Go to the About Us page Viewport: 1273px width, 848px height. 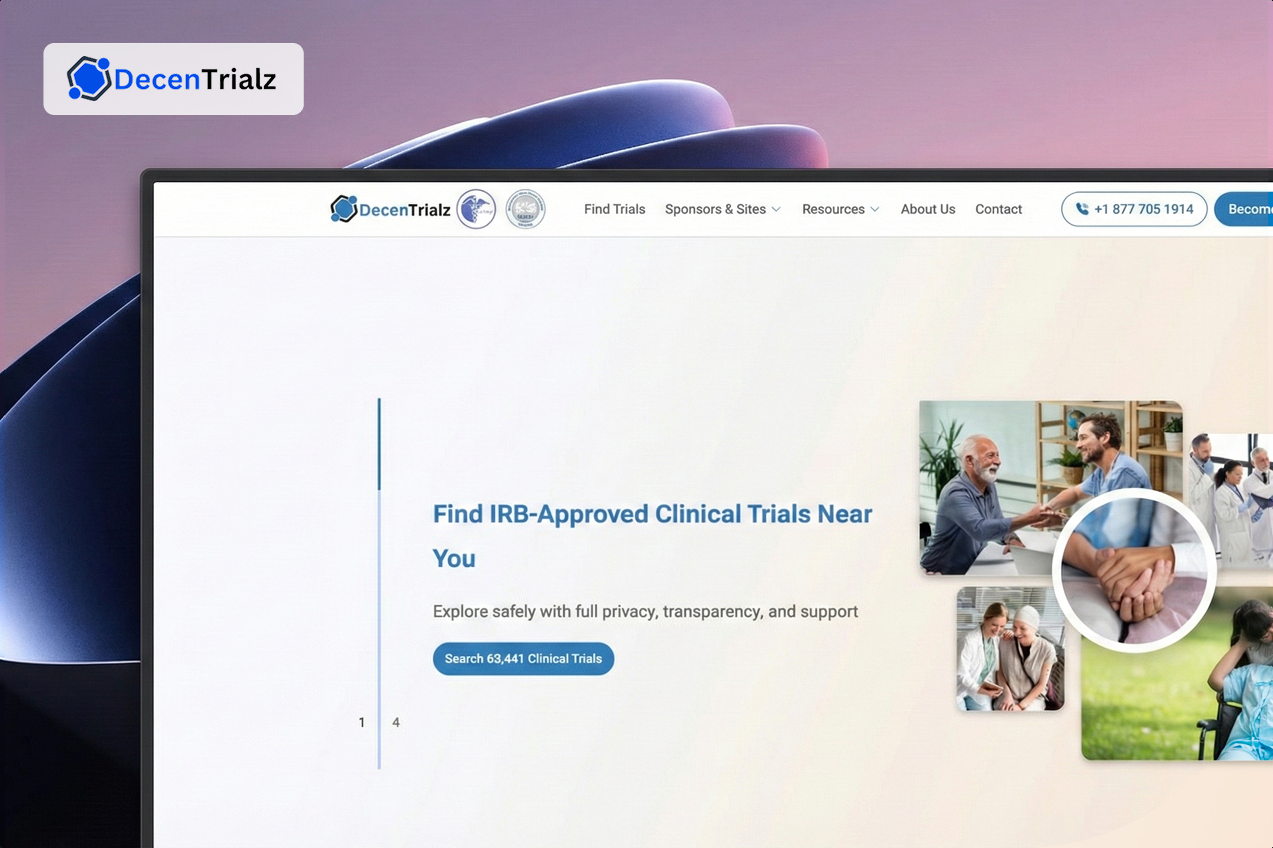(927, 210)
